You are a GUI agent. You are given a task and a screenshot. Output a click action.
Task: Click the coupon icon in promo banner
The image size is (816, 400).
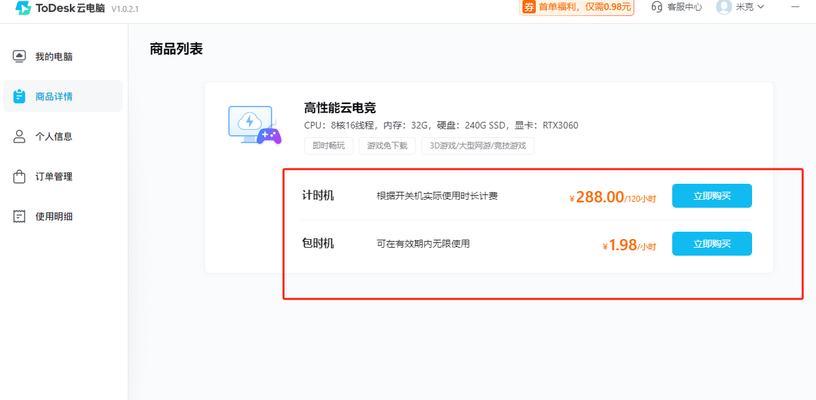click(x=529, y=7)
